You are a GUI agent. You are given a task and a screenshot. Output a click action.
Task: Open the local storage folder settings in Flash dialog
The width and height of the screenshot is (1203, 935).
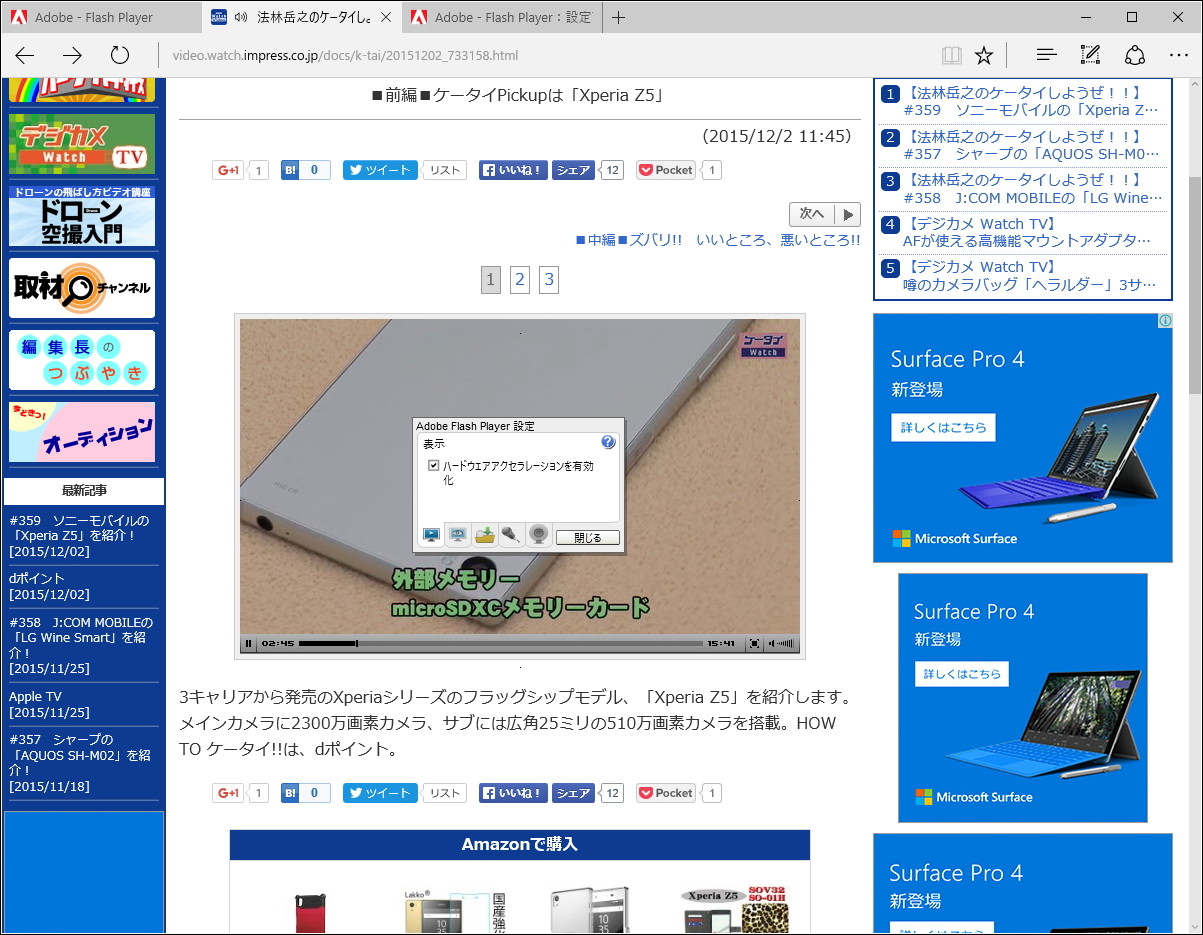pos(484,535)
